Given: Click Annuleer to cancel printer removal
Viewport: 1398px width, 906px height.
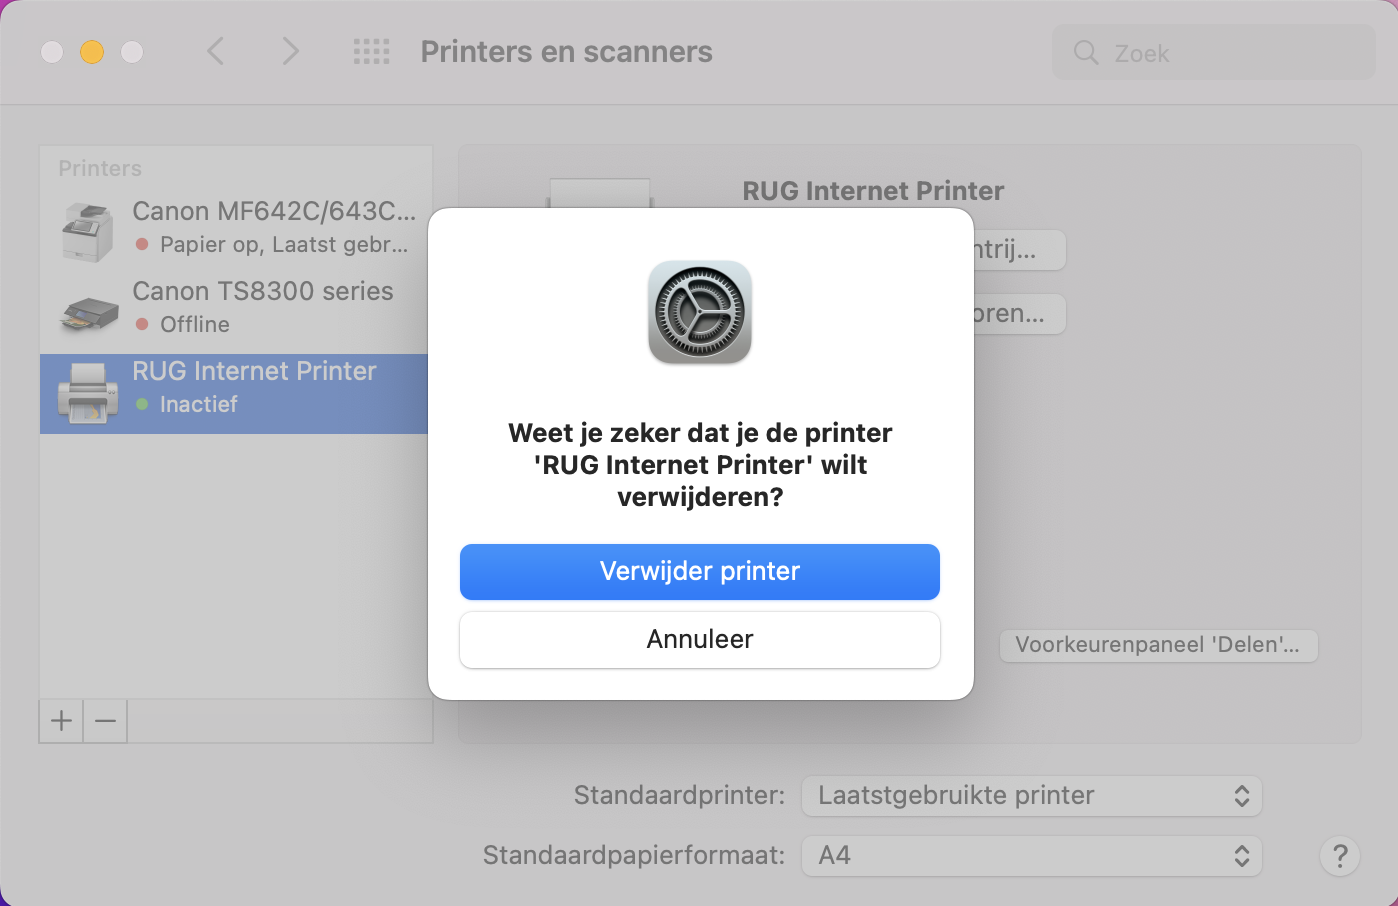Looking at the screenshot, I should tap(699, 639).
